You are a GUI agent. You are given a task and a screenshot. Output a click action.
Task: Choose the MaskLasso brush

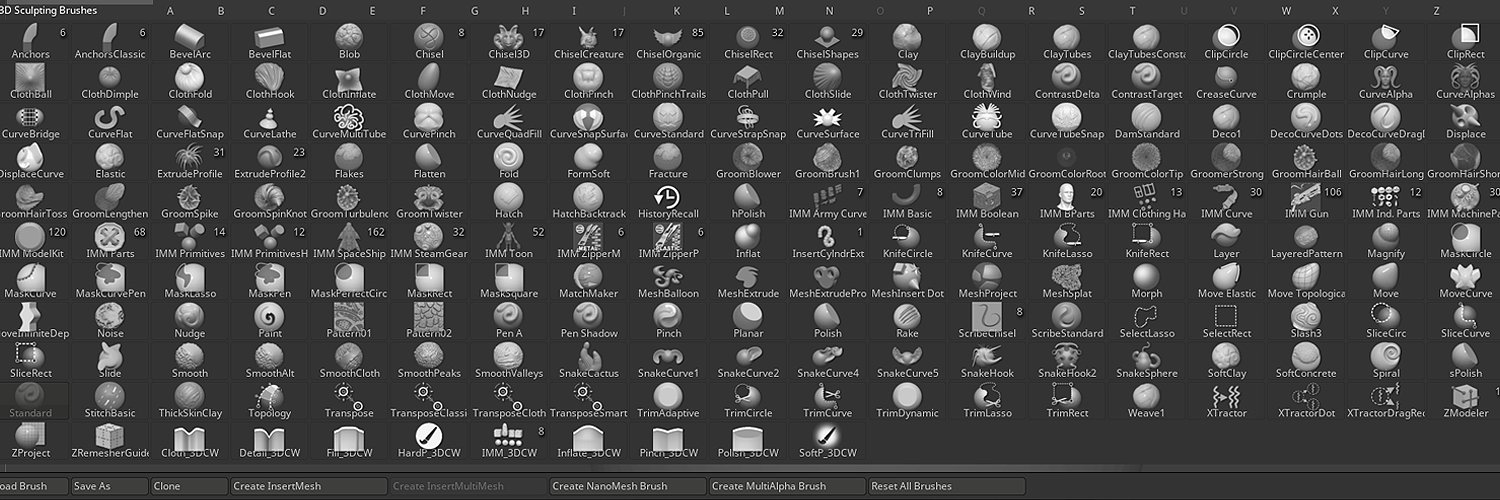click(190, 282)
